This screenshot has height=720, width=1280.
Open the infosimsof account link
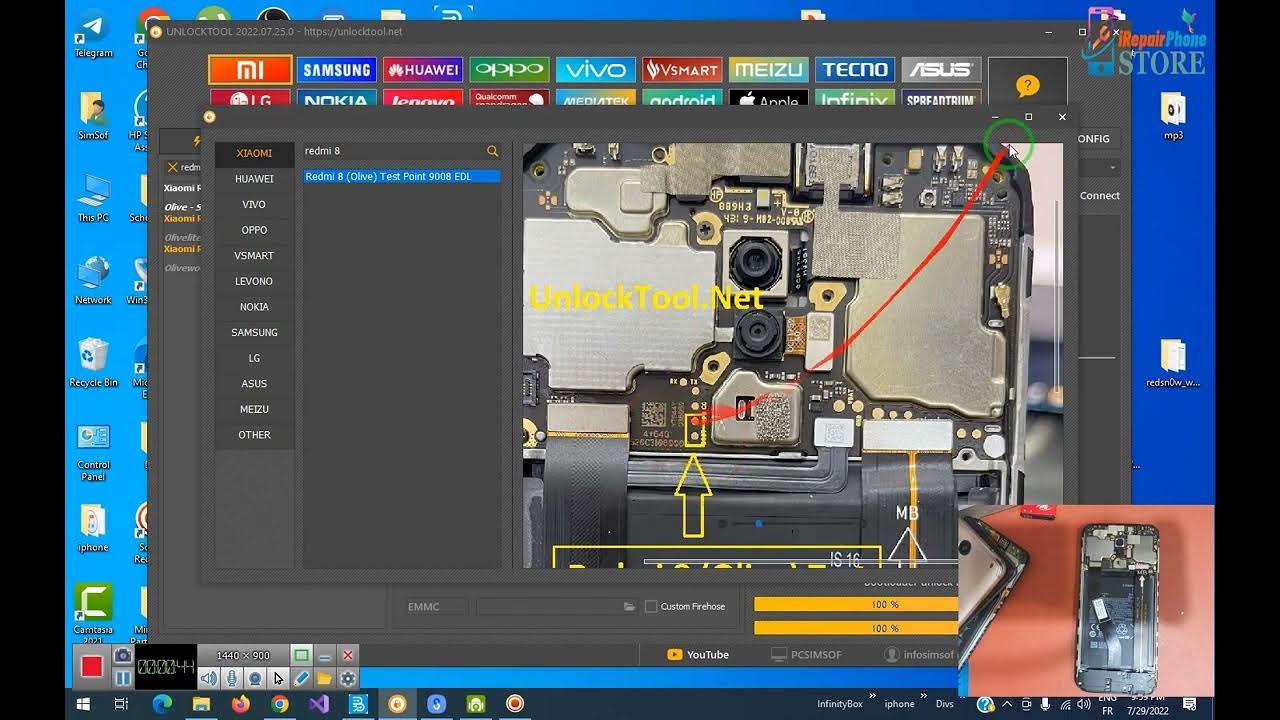920,655
